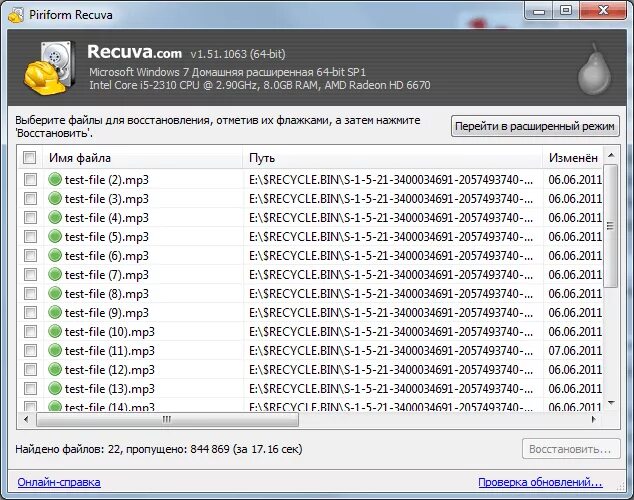Screen dimensions: 634x500
Task: Click modified date of test-file (9).mp3
Action: coord(575,312)
